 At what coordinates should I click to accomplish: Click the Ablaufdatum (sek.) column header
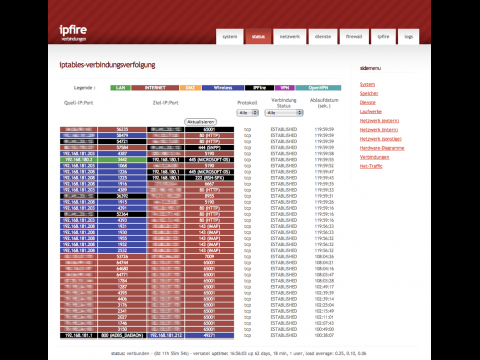tap(324, 103)
